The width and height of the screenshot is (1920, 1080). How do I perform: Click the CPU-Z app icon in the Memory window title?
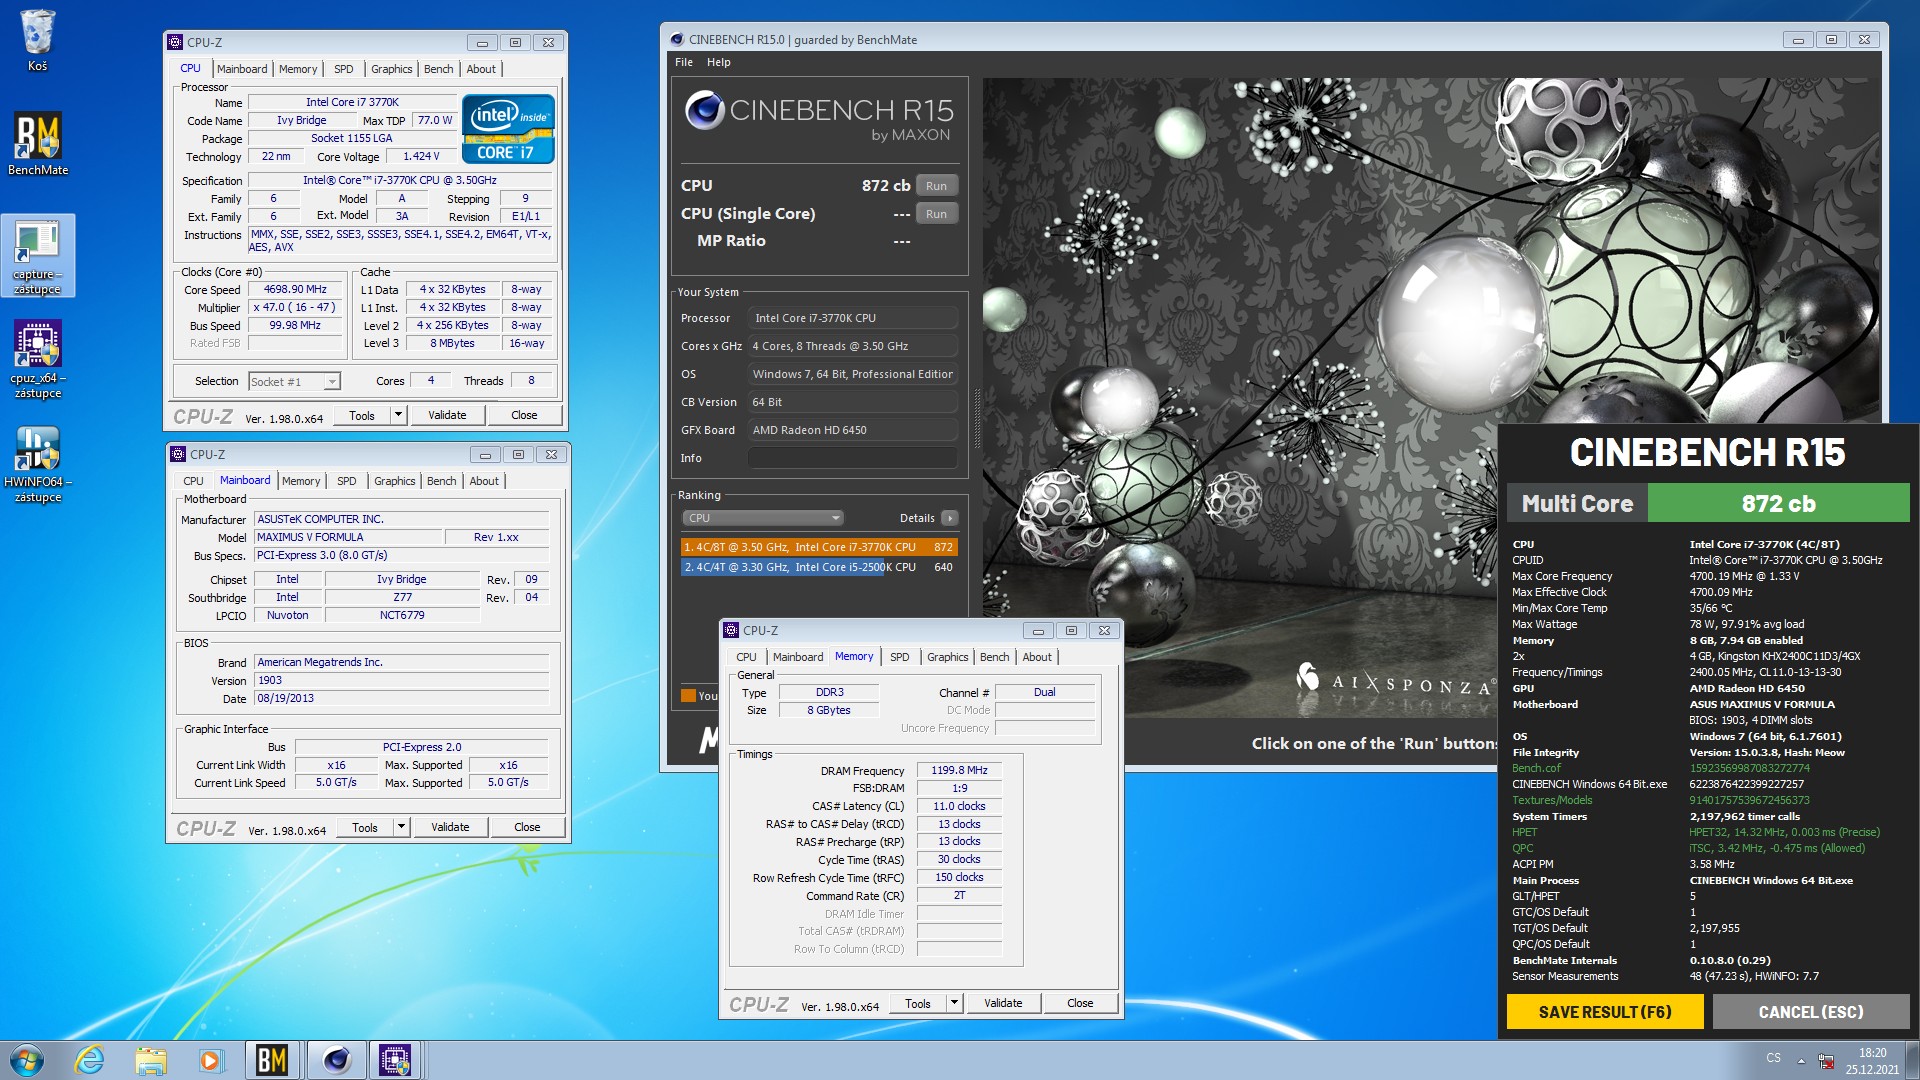[731, 630]
